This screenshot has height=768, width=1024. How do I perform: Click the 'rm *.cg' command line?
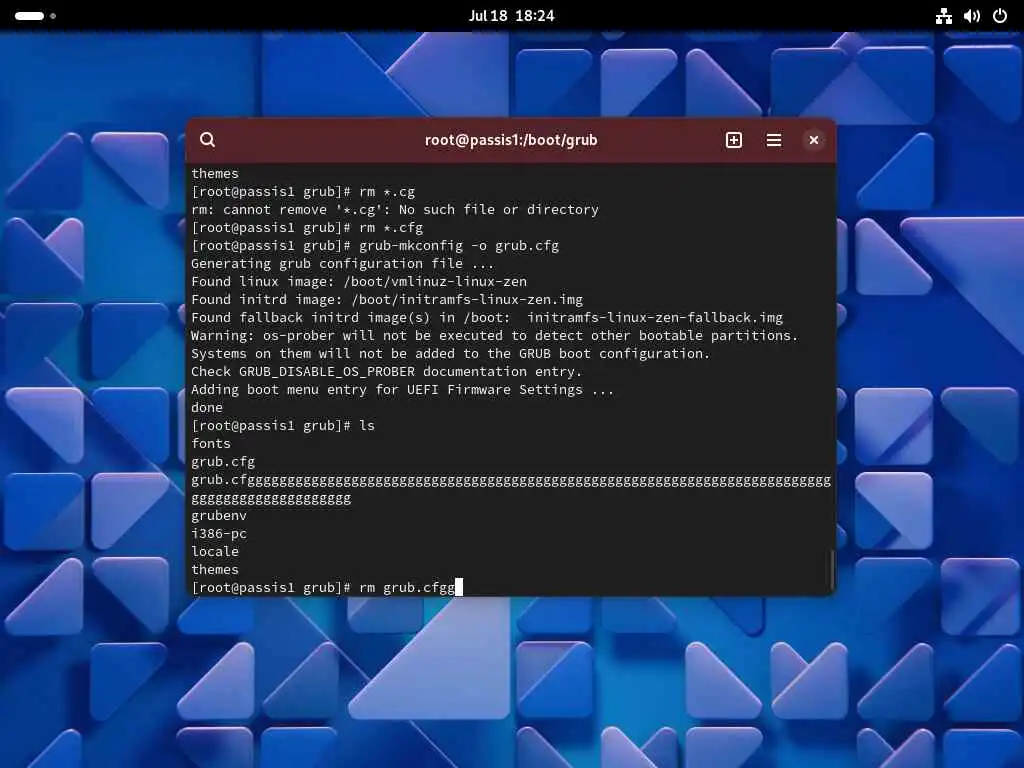303,191
